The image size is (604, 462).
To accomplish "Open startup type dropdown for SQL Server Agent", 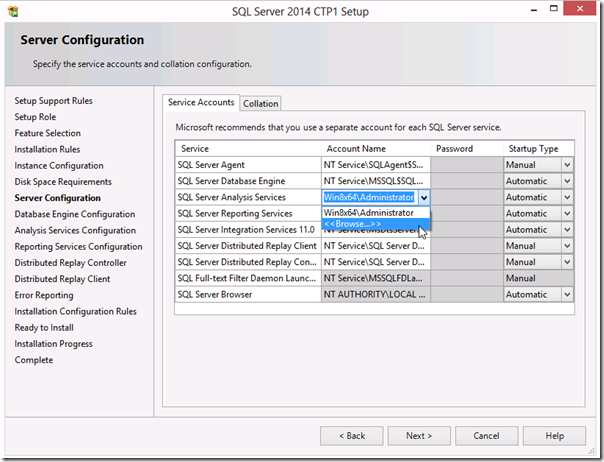I will pos(567,165).
